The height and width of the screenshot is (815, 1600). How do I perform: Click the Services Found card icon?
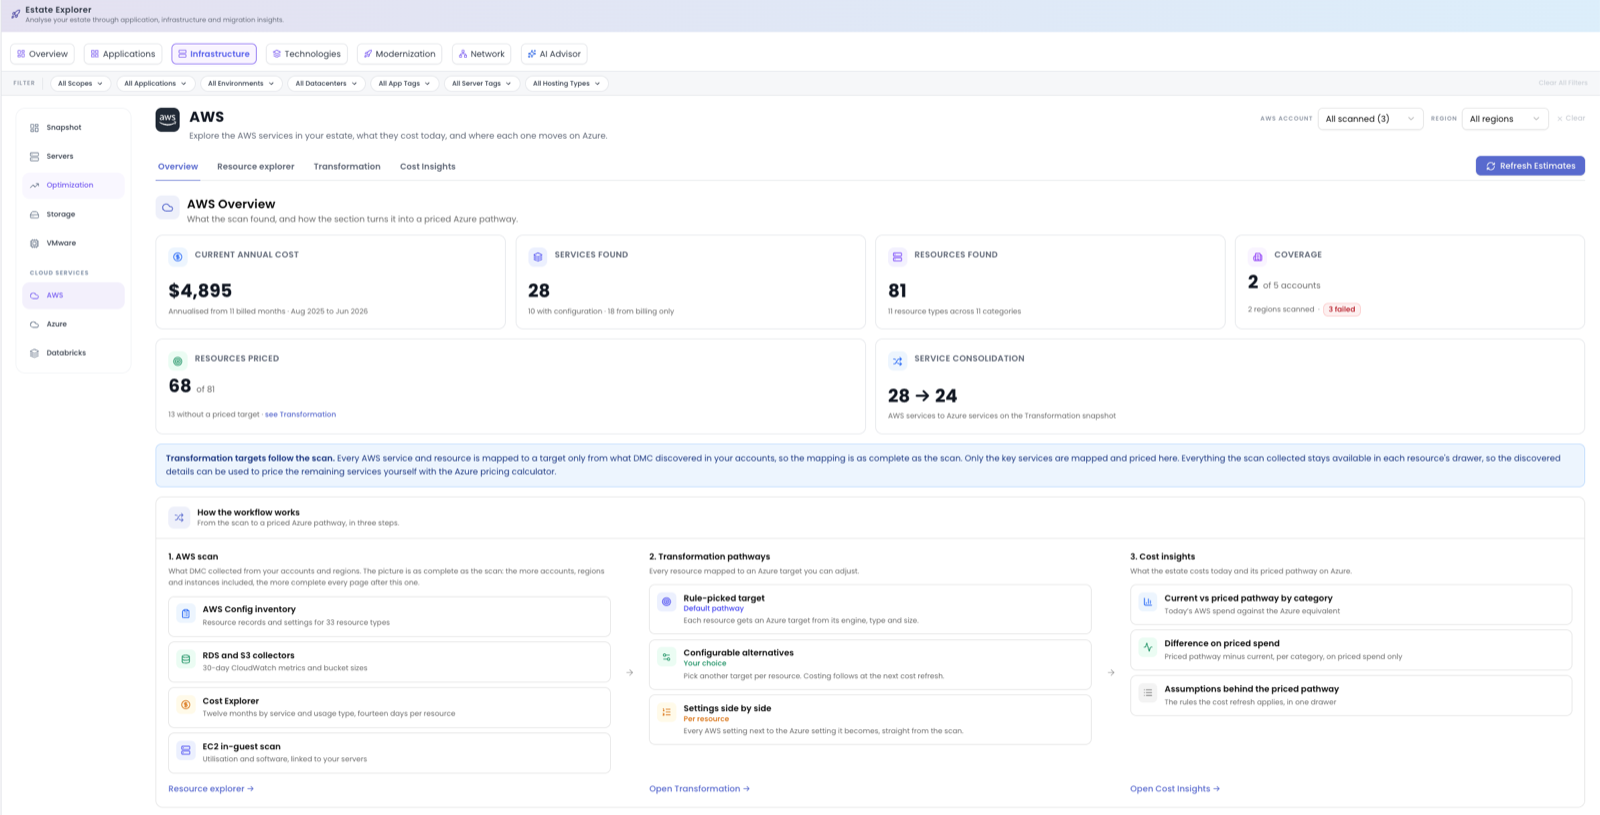538,257
